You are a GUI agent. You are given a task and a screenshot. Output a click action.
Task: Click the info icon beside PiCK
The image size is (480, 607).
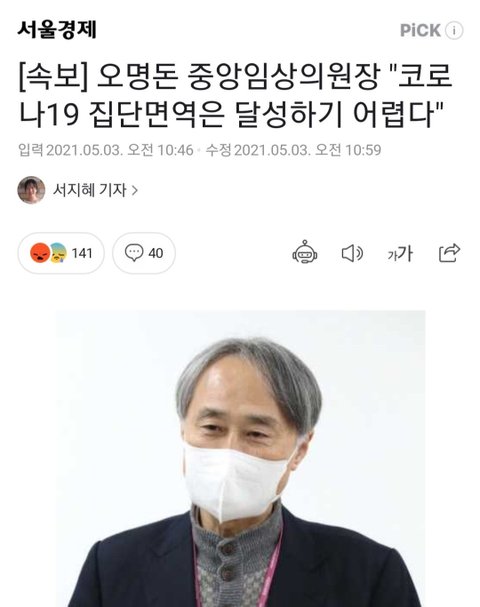(x=454, y=31)
